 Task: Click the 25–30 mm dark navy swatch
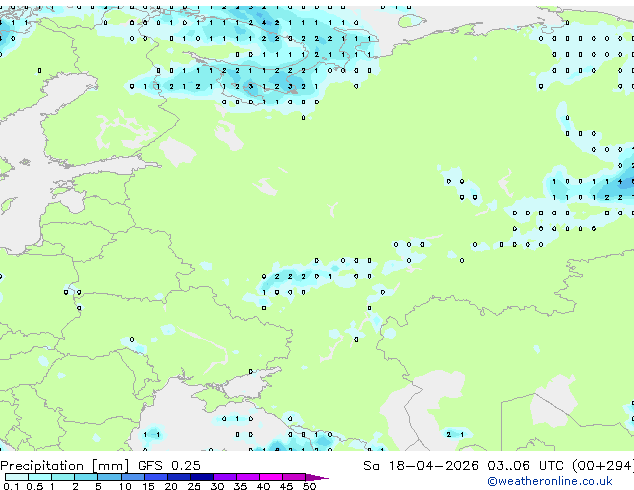(201, 477)
